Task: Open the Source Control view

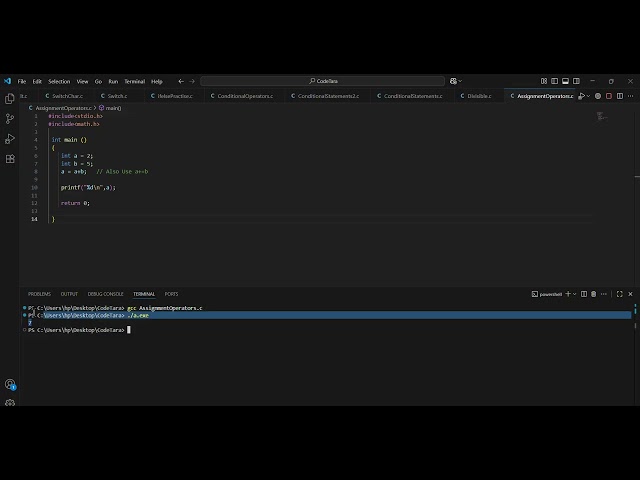Action: click(10, 119)
